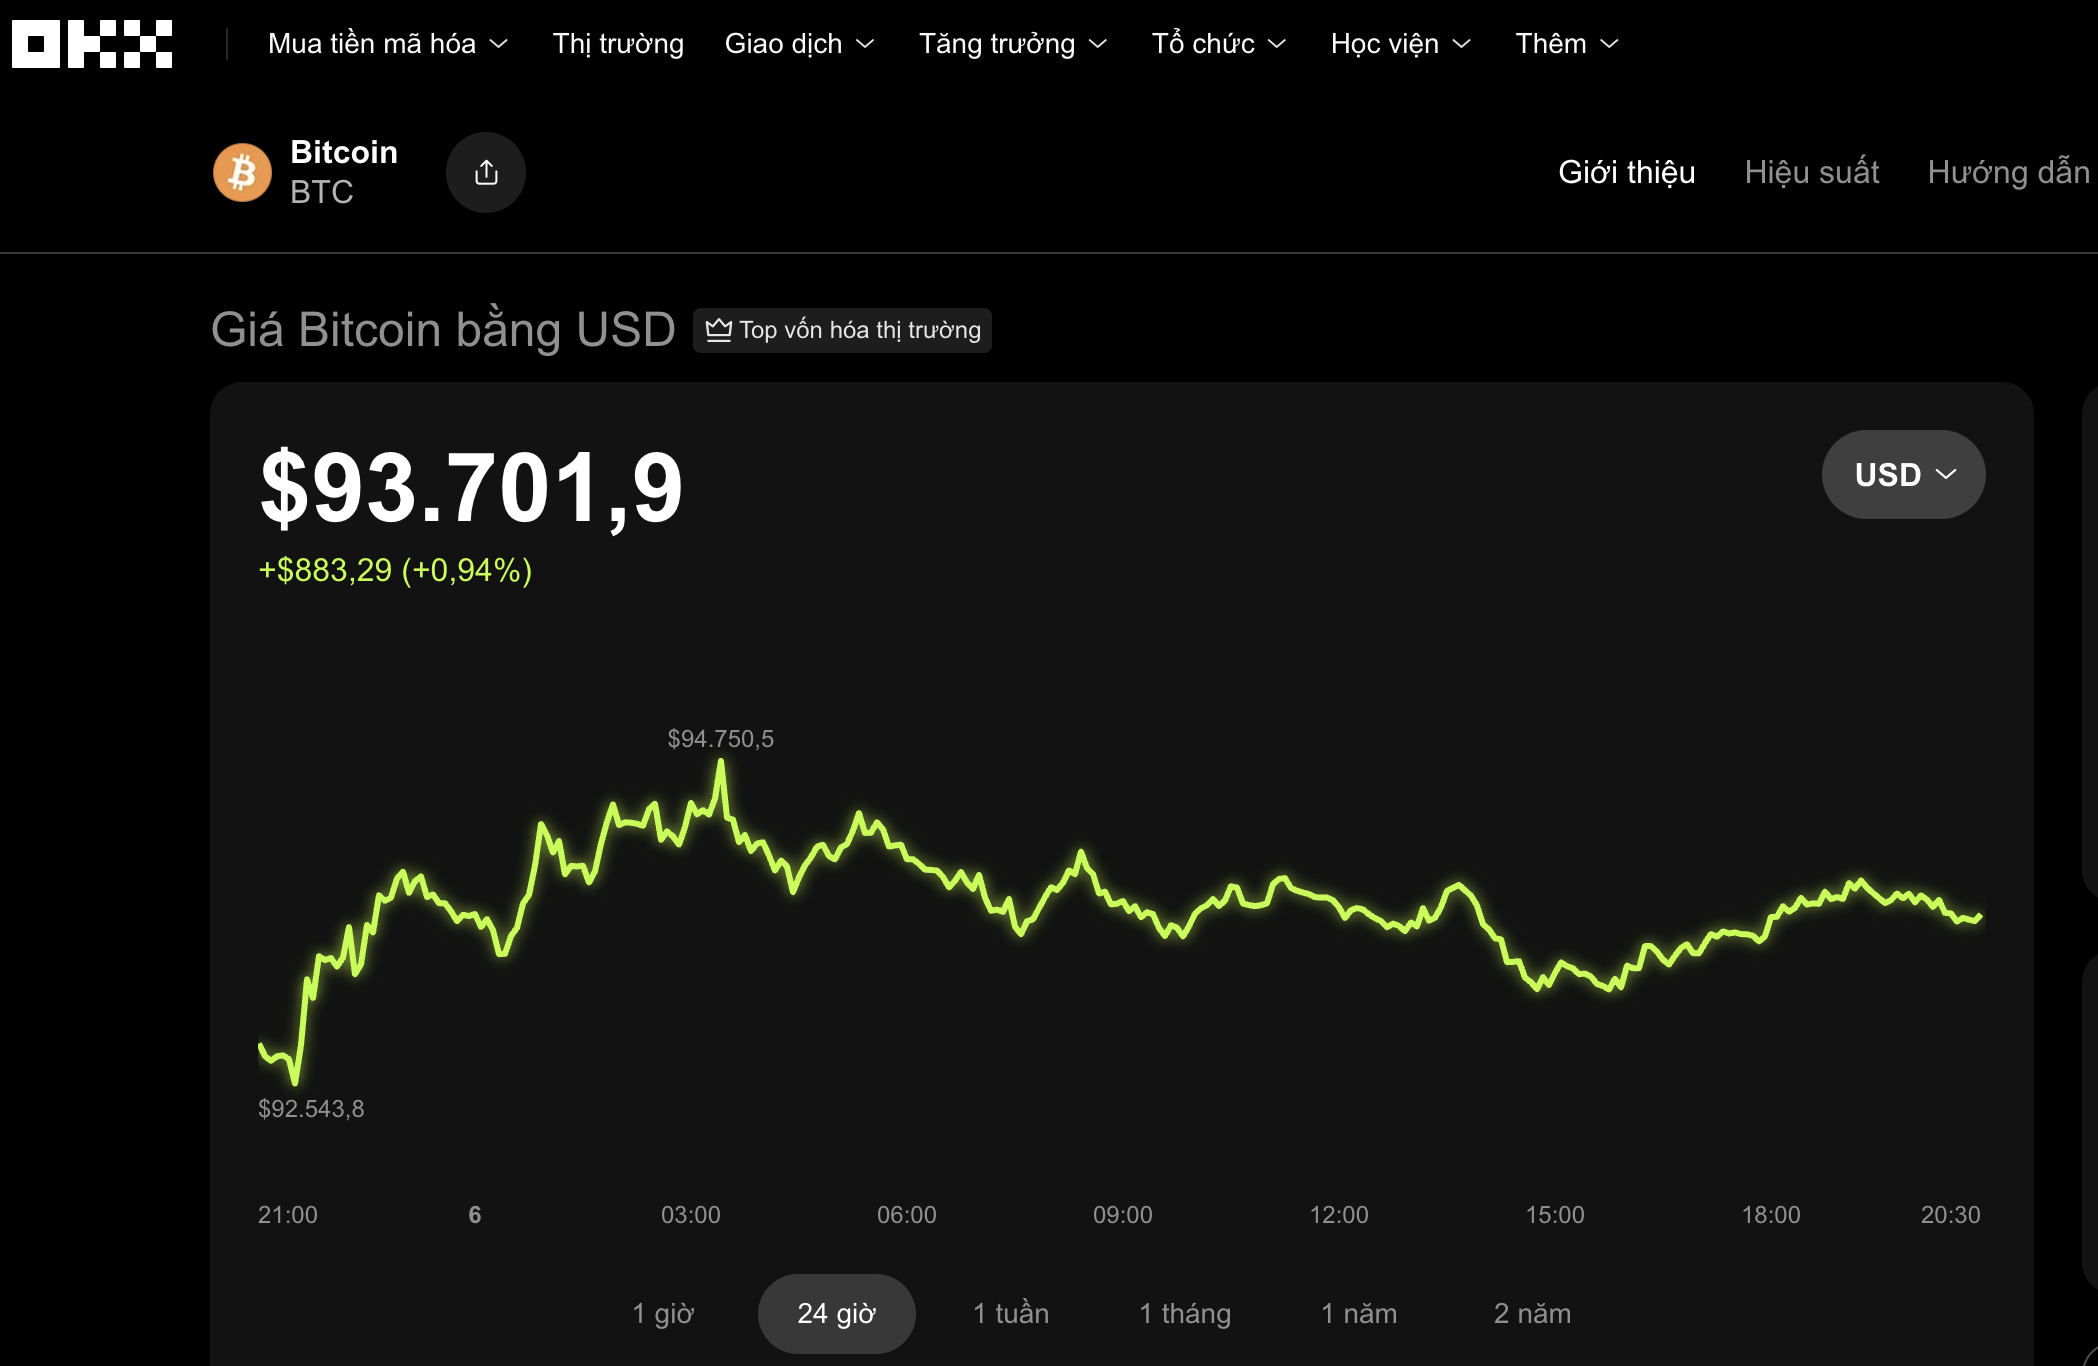Switch to the Hiệu suất tab

1812,171
